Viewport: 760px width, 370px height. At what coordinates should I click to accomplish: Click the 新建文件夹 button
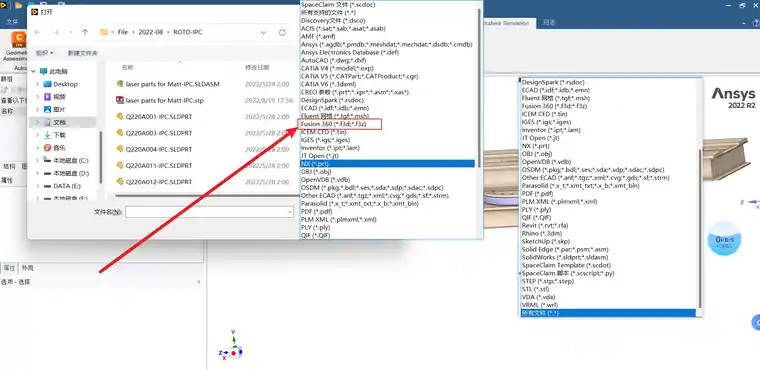click(83, 53)
